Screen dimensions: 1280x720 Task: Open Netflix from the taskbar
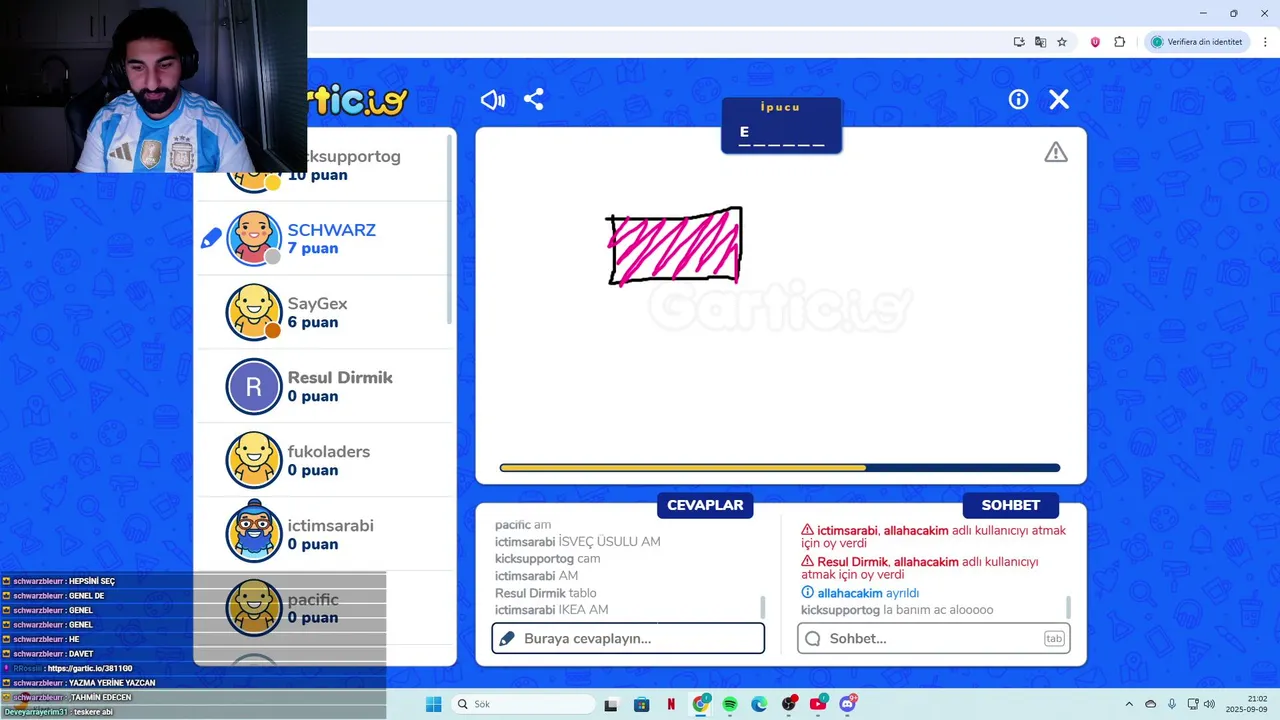671,704
